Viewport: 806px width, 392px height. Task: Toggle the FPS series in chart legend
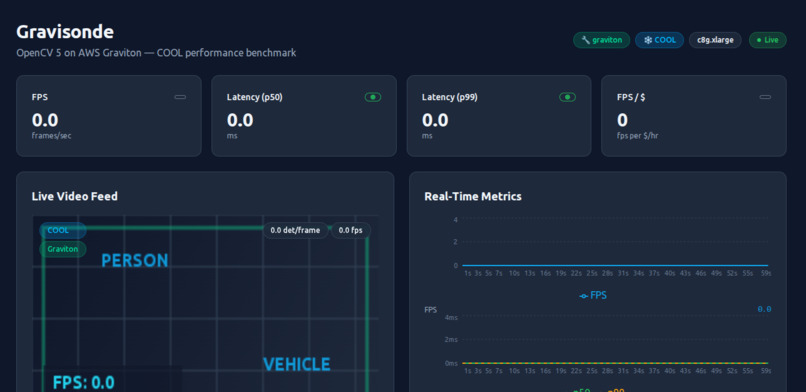coord(593,295)
